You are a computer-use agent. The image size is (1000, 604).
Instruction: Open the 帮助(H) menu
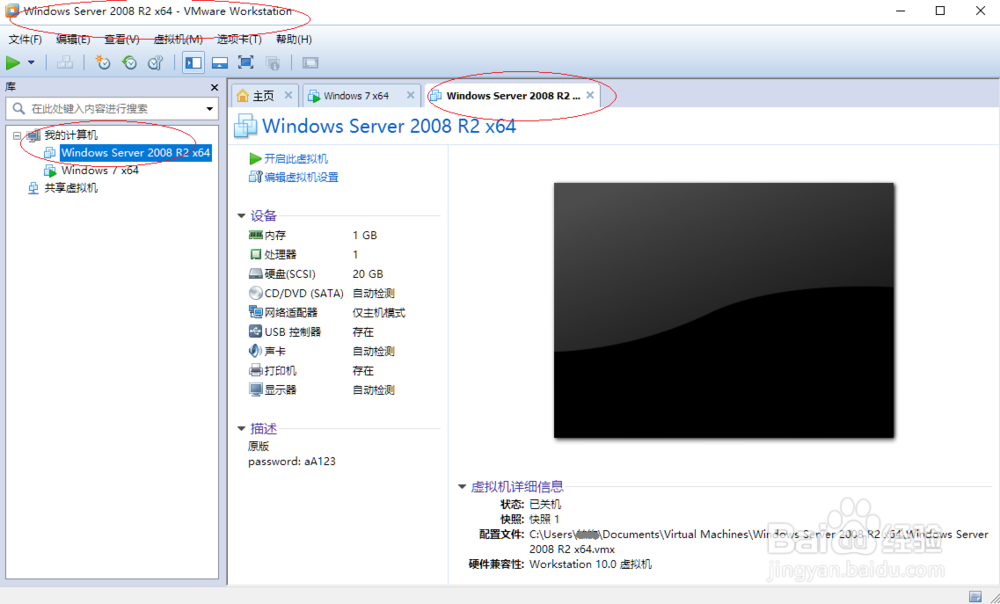[294, 40]
